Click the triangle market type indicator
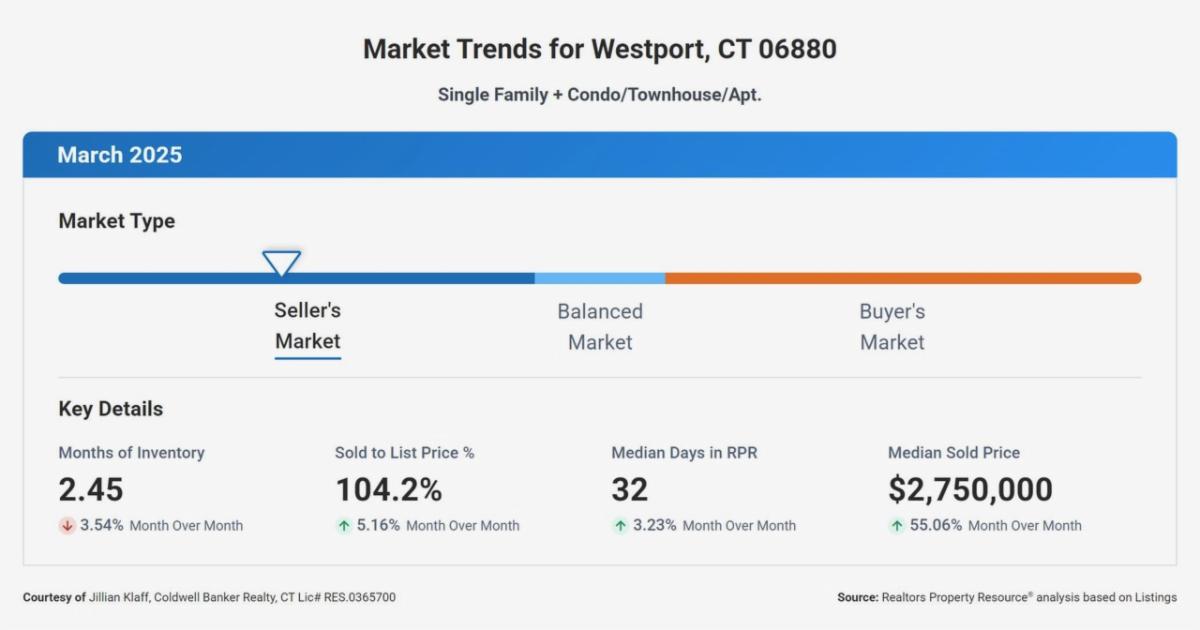 pos(282,263)
